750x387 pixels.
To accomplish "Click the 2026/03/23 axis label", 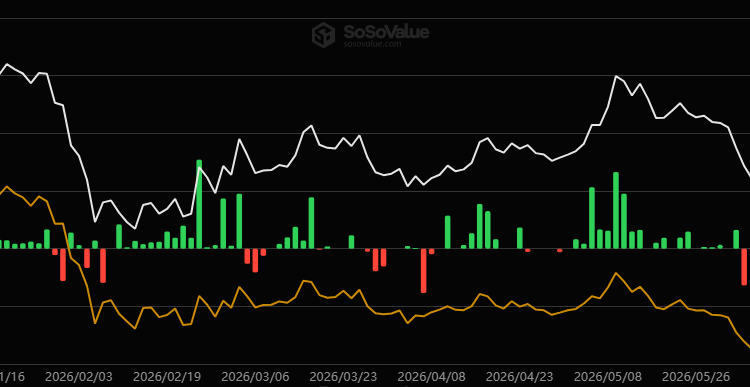I will pos(344,376).
